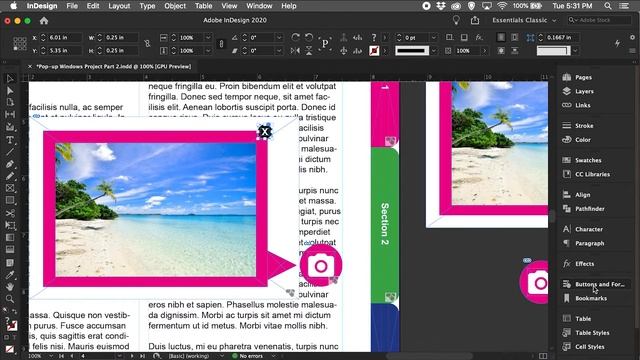
Task: Open the Layout menu
Action: (119, 6)
